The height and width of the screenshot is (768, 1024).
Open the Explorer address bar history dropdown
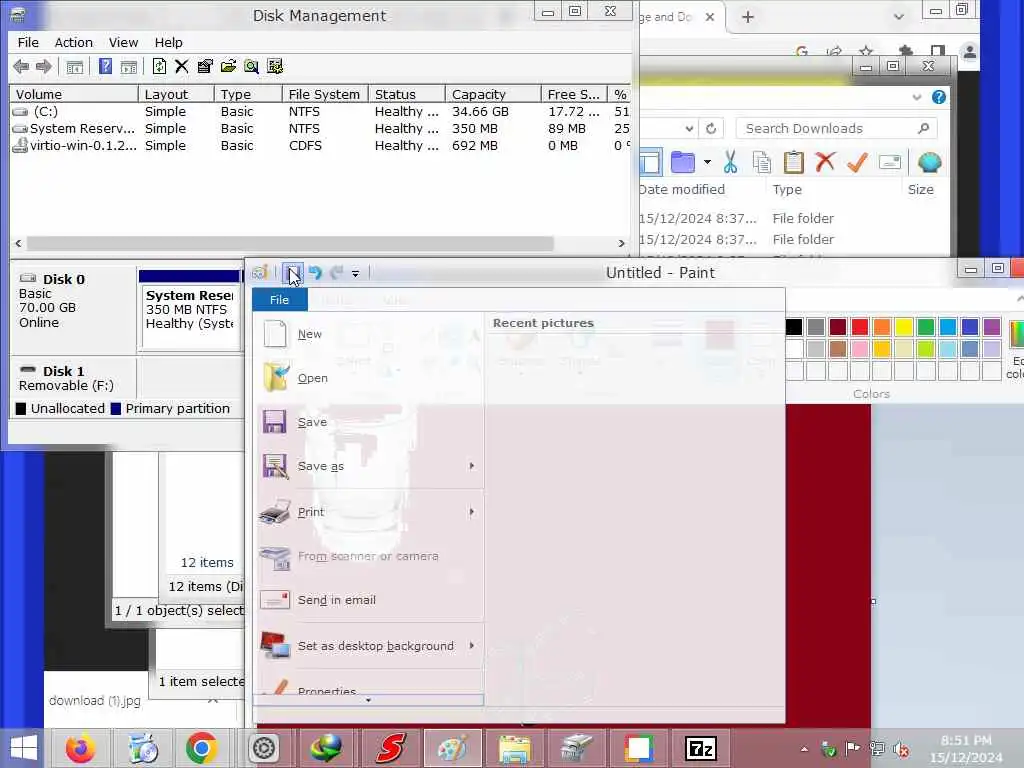(689, 129)
